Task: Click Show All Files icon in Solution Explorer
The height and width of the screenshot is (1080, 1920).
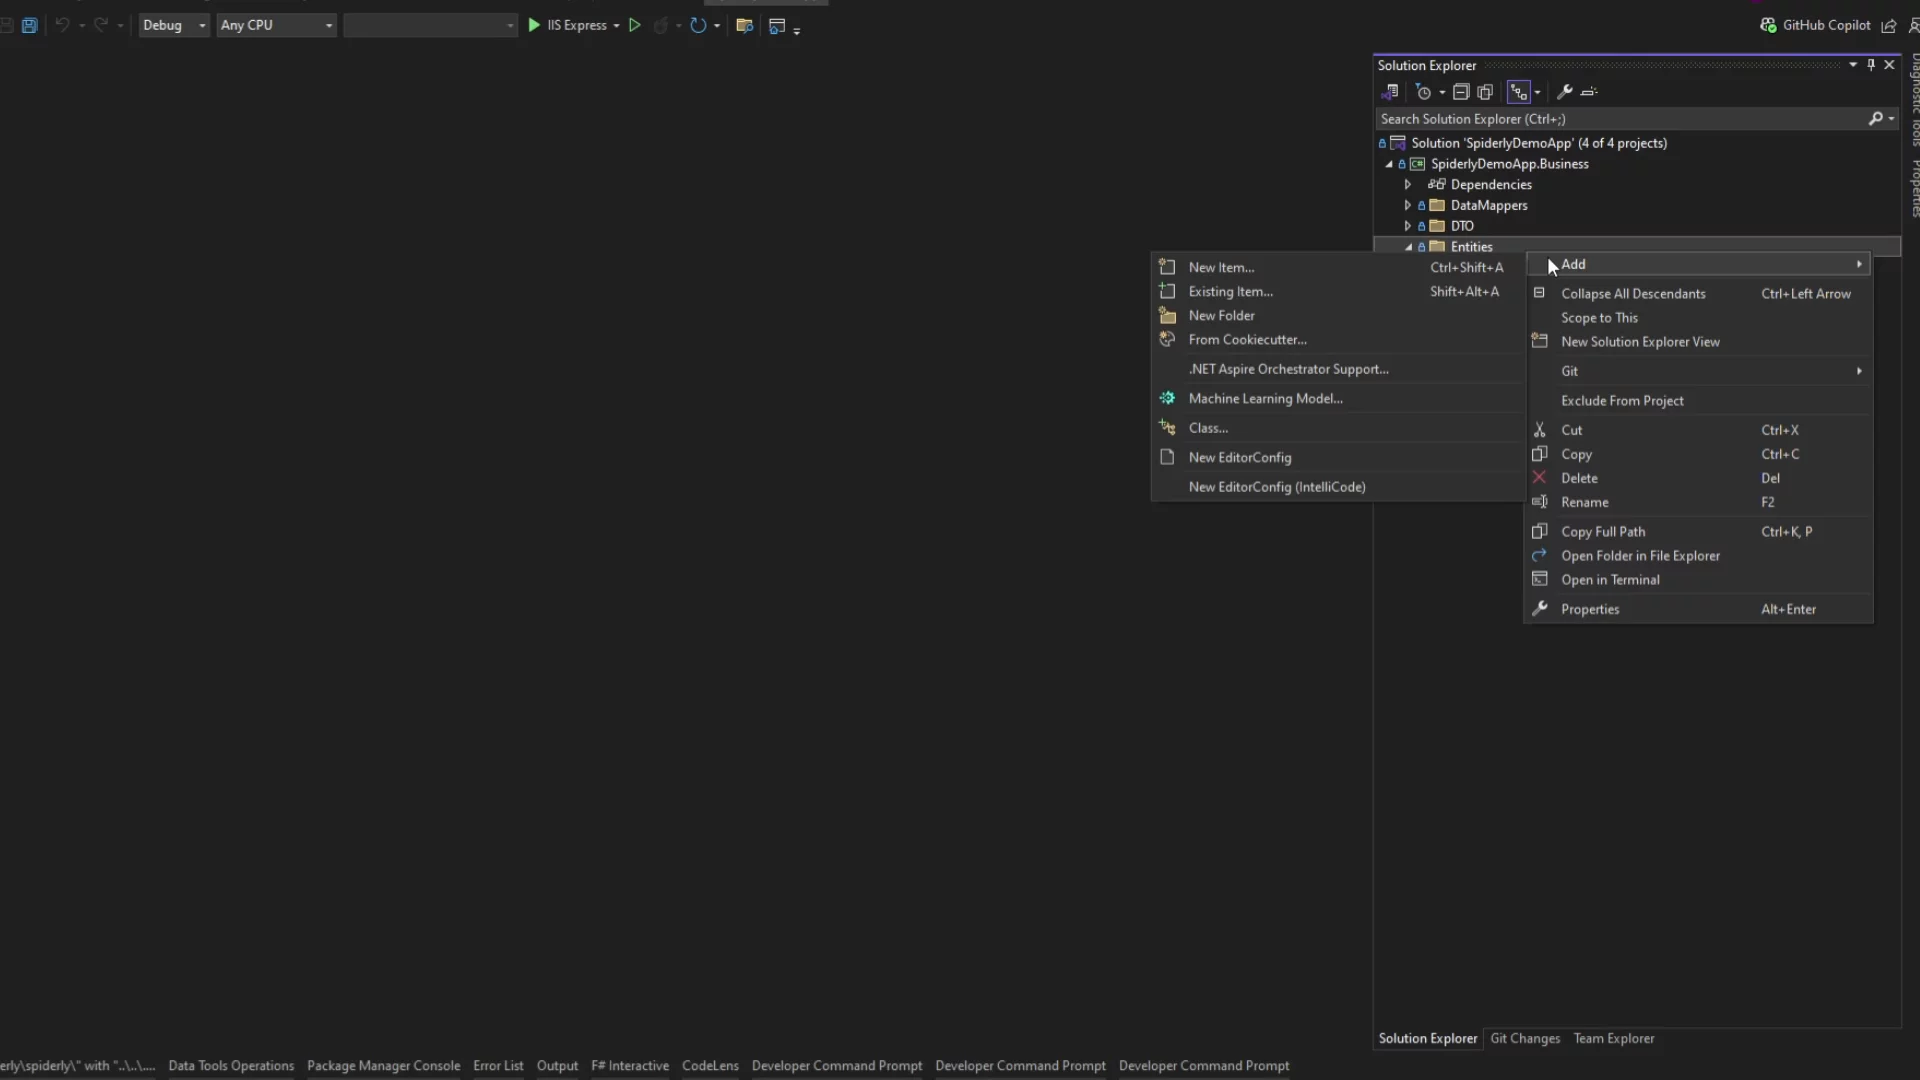Action: (1486, 92)
